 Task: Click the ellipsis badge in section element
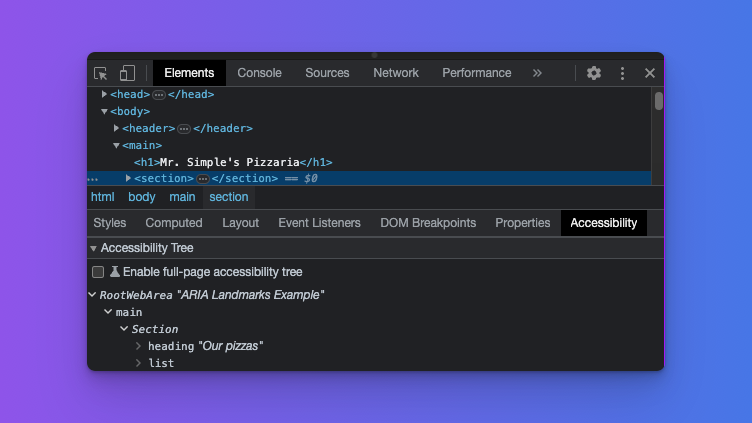(202, 179)
